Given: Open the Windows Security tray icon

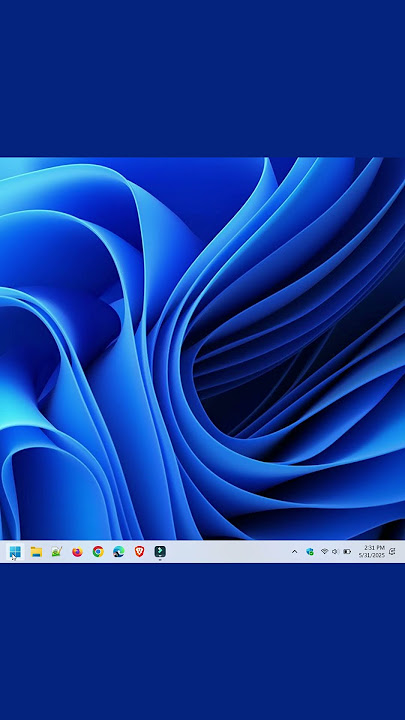Looking at the screenshot, I should (310, 551).
